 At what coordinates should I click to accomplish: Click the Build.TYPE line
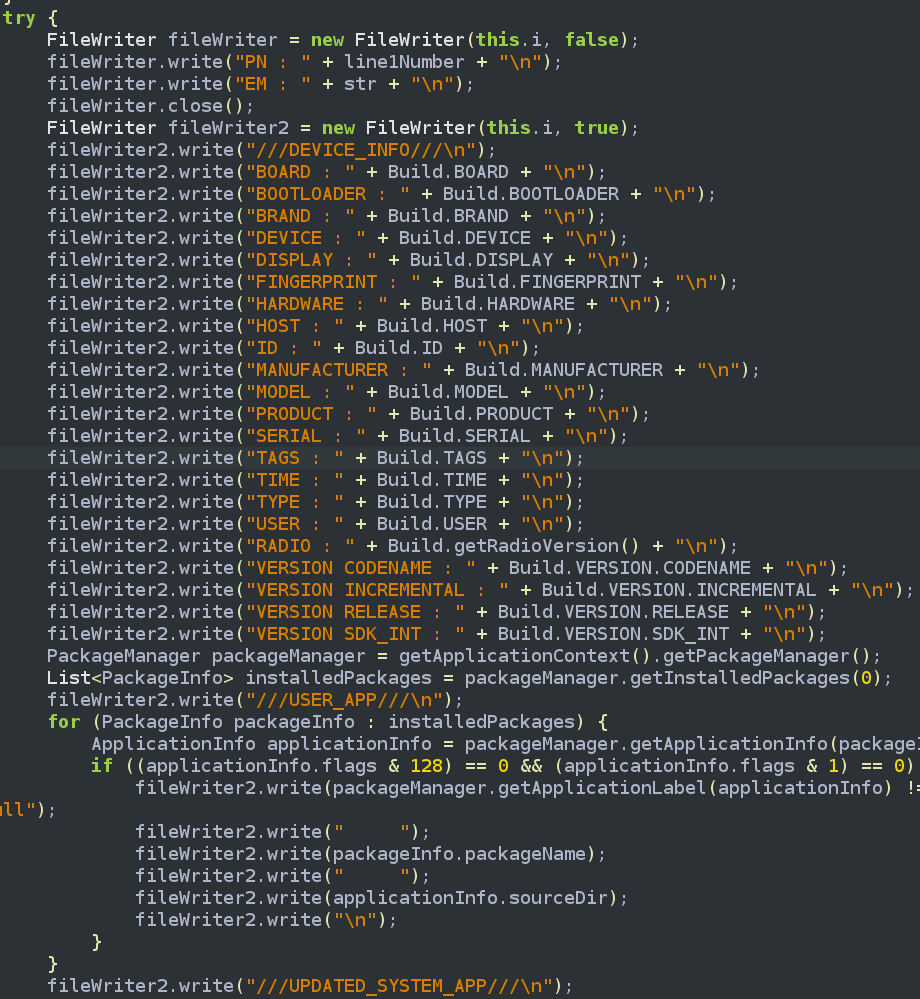coord(315,501)
